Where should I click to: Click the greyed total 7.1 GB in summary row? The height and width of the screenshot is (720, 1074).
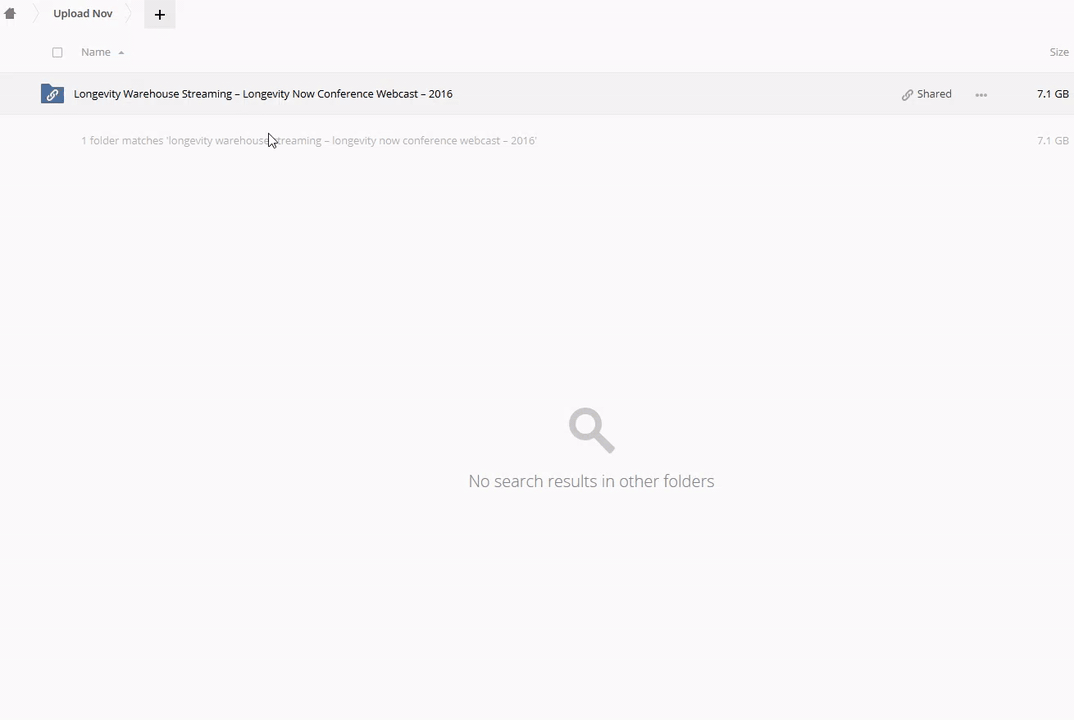point(1053,140)
